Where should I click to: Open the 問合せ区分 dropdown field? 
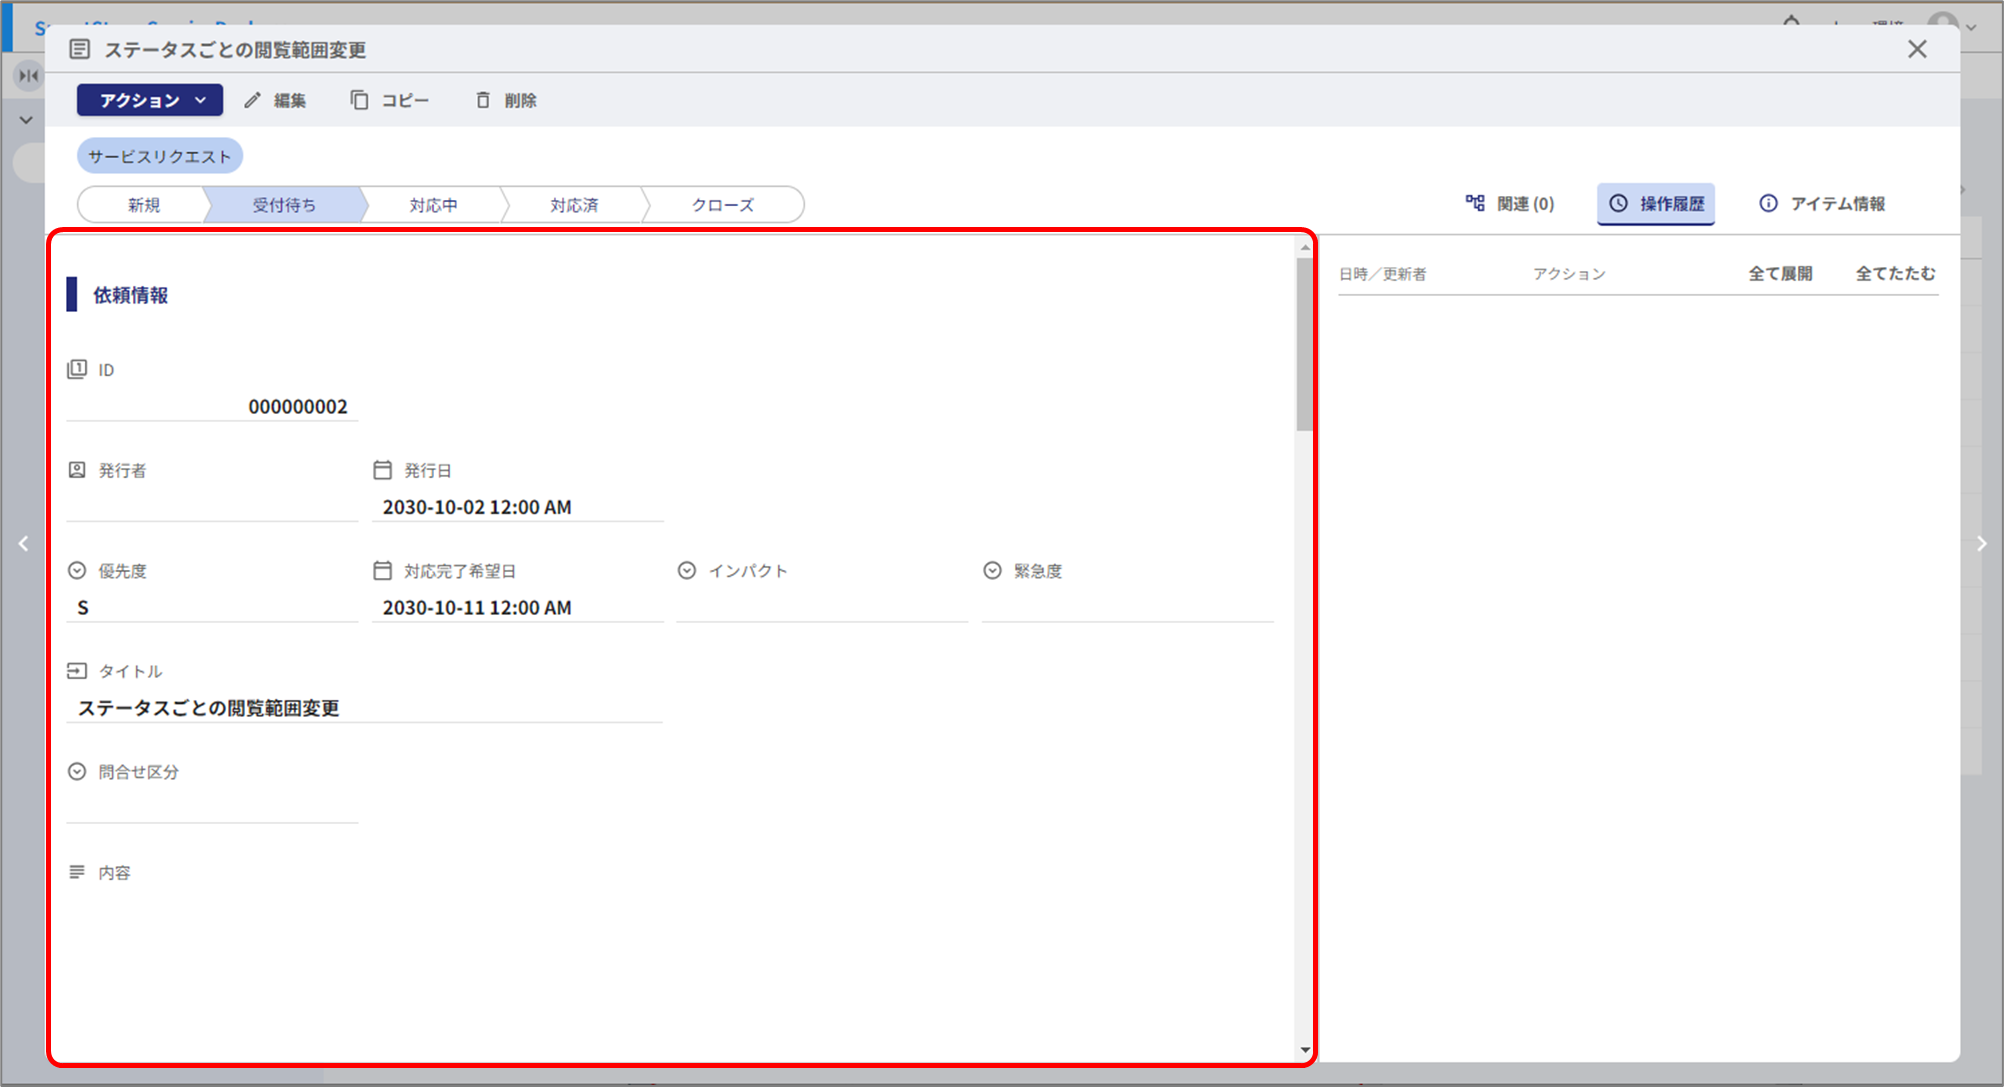212,808
